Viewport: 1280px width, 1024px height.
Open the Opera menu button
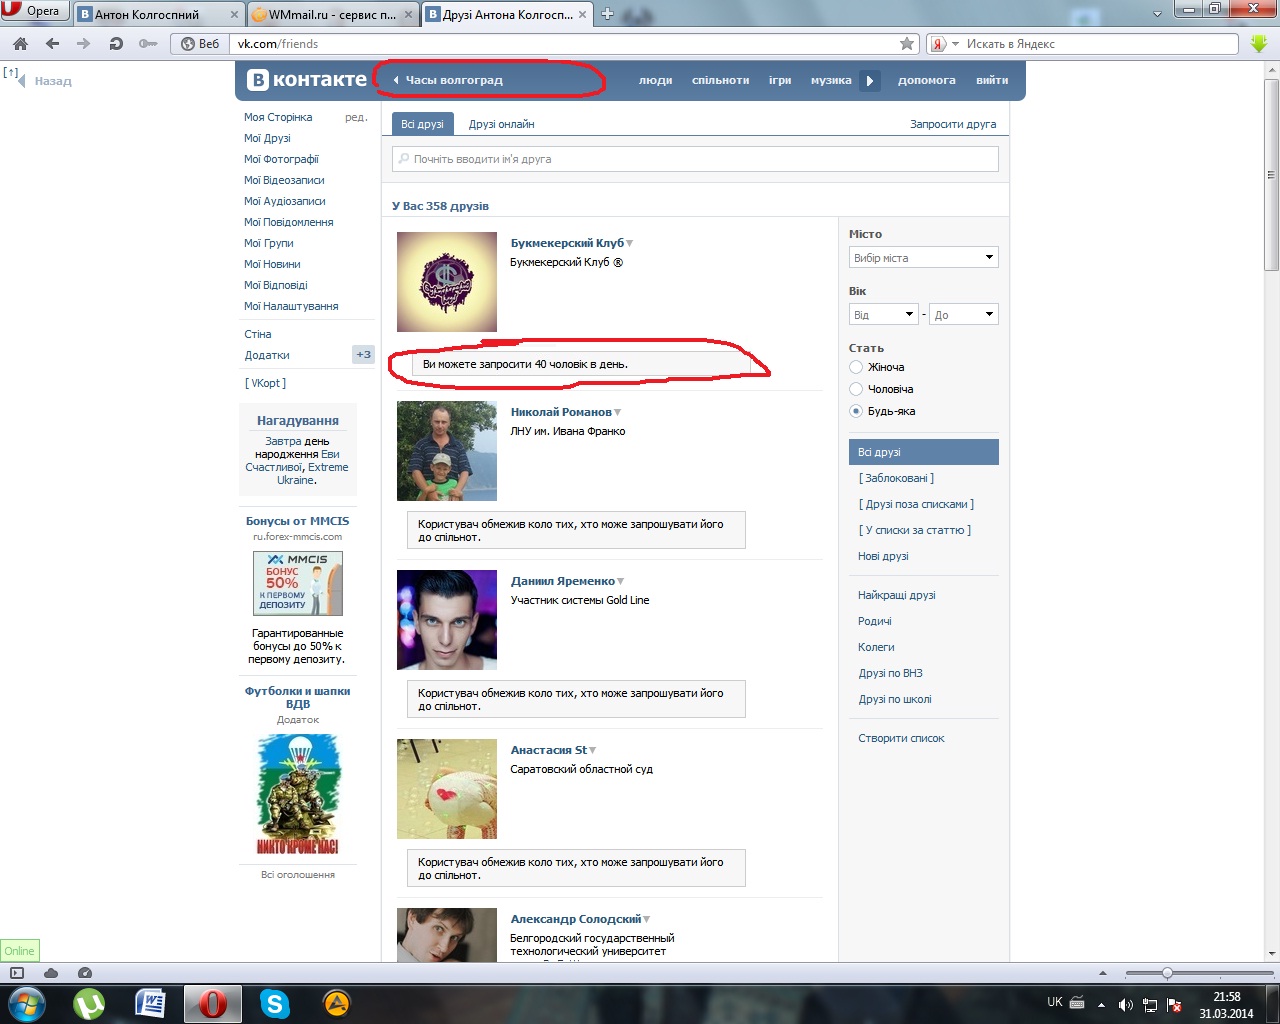tap(32, 11)
